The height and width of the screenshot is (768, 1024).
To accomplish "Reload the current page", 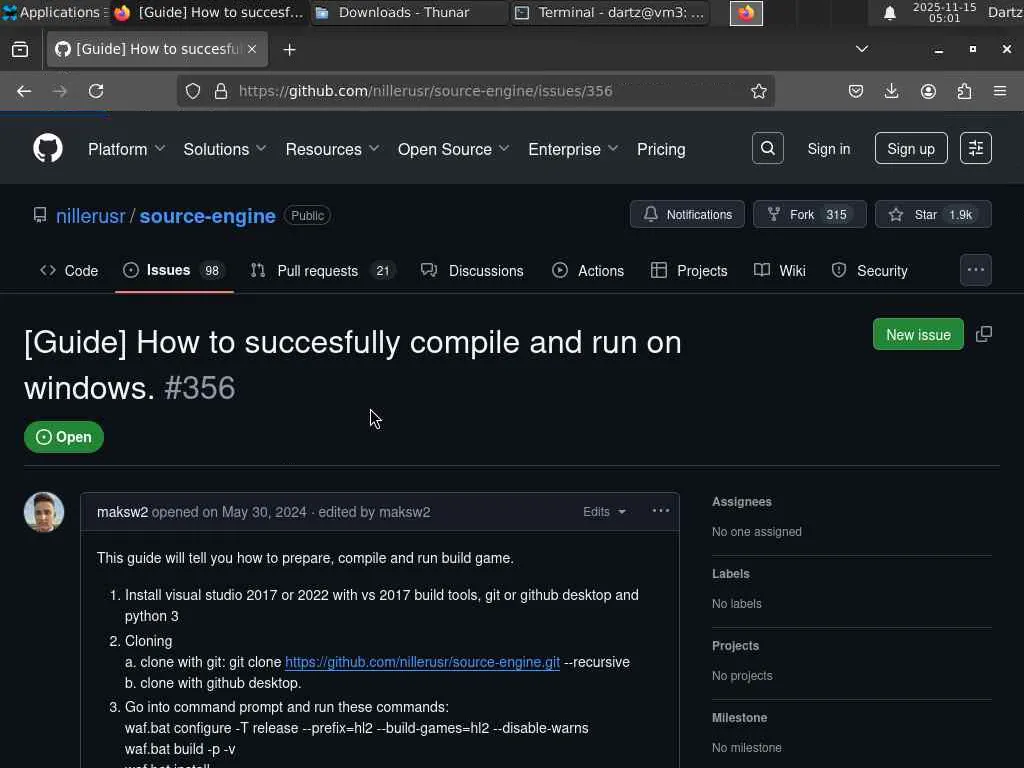I will click(96, 91).
